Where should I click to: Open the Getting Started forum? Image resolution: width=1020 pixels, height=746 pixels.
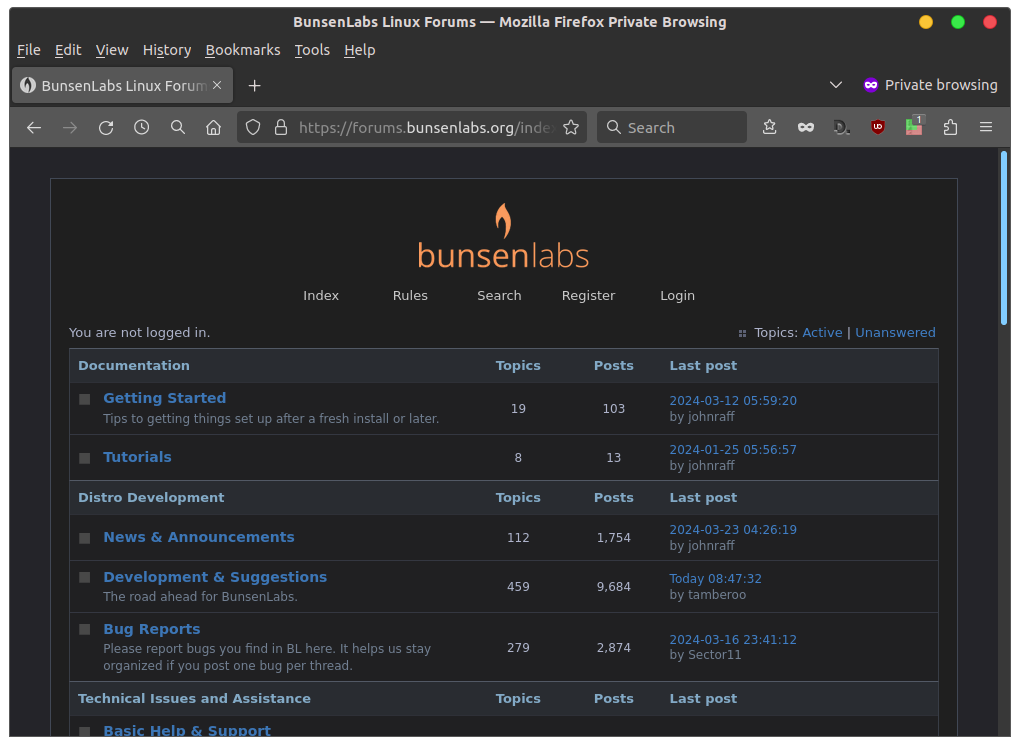click(x=165, y=398)
